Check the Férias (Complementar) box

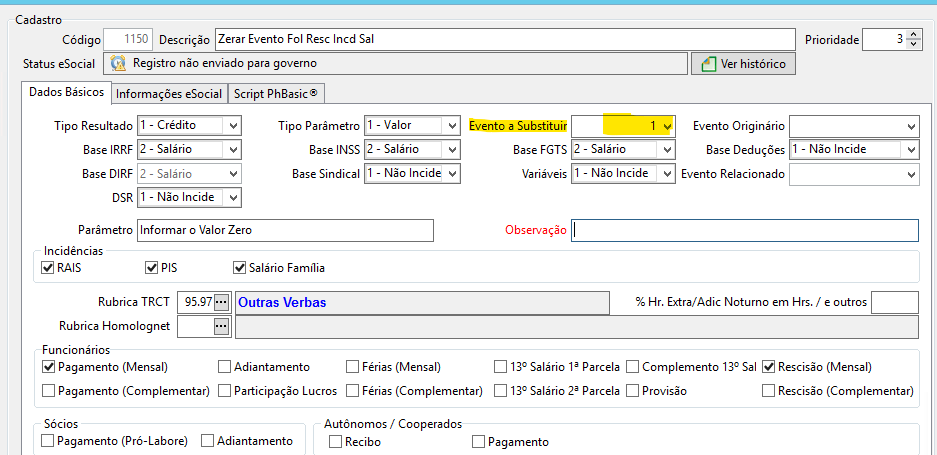click(353, 391)
